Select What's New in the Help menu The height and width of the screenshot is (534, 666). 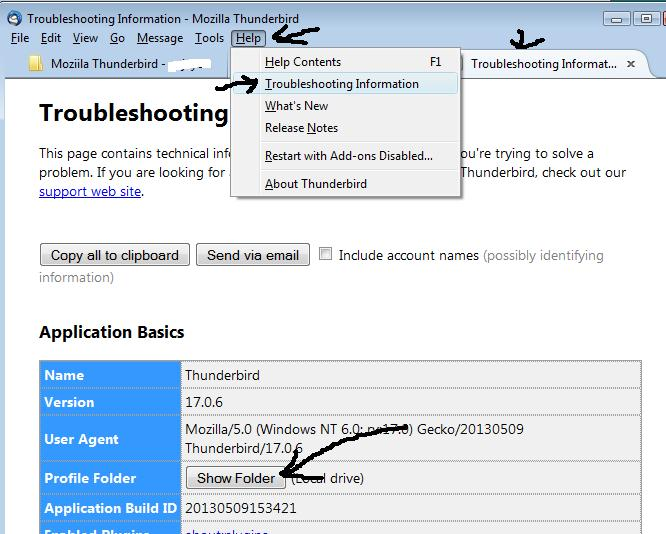[x=296, y=106]
